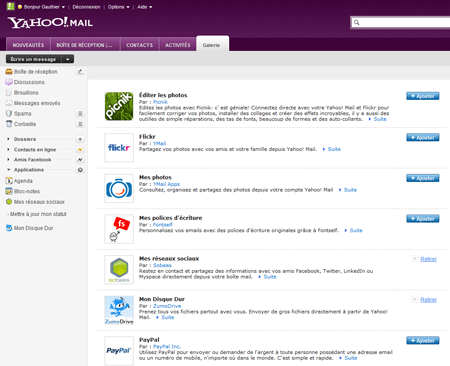
Task: Expand the Dossiers section
Action: 8,139
